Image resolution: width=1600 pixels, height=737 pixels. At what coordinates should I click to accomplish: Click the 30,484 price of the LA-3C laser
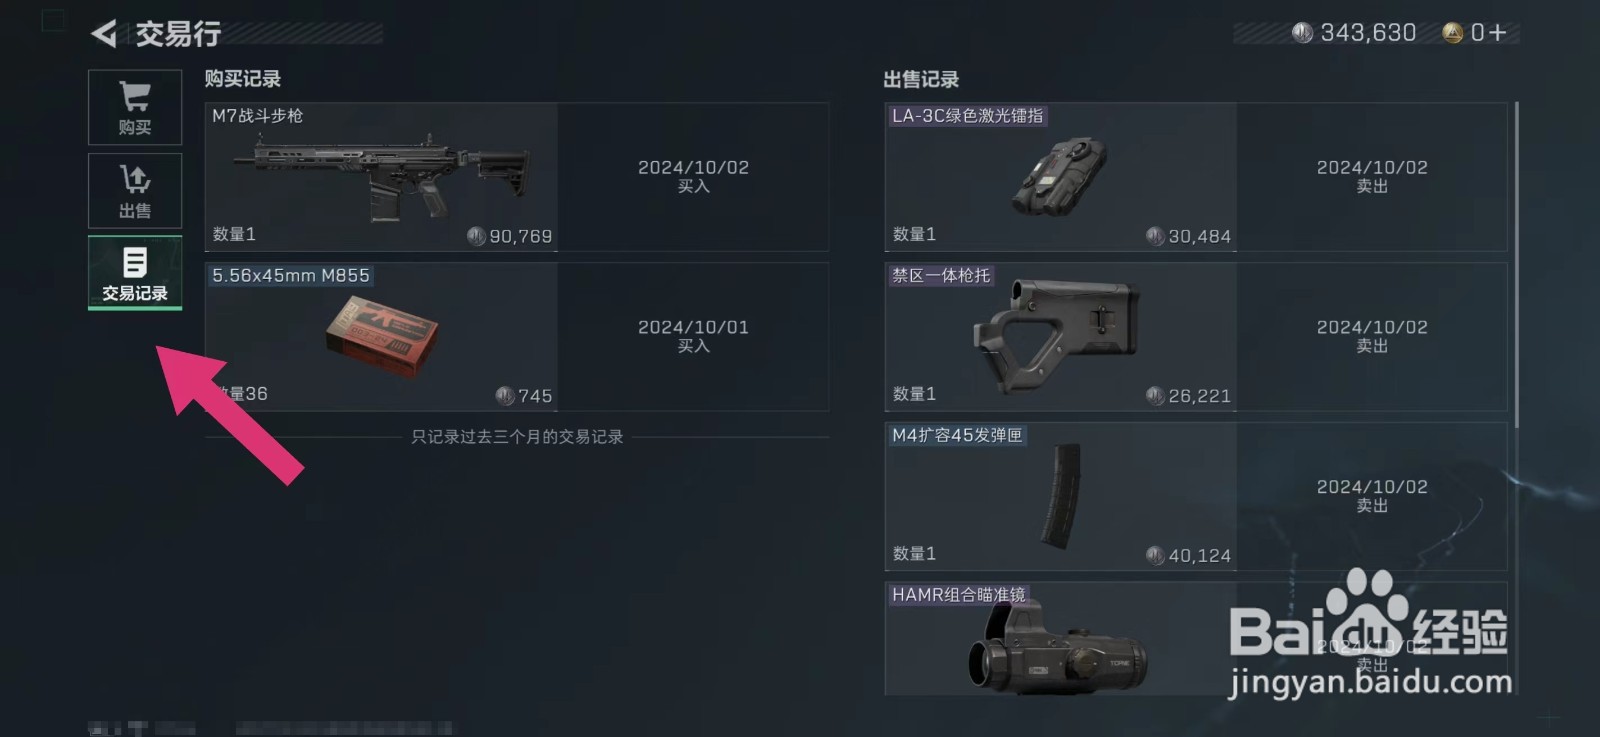pyautogui.click(x=1199, y=236)
